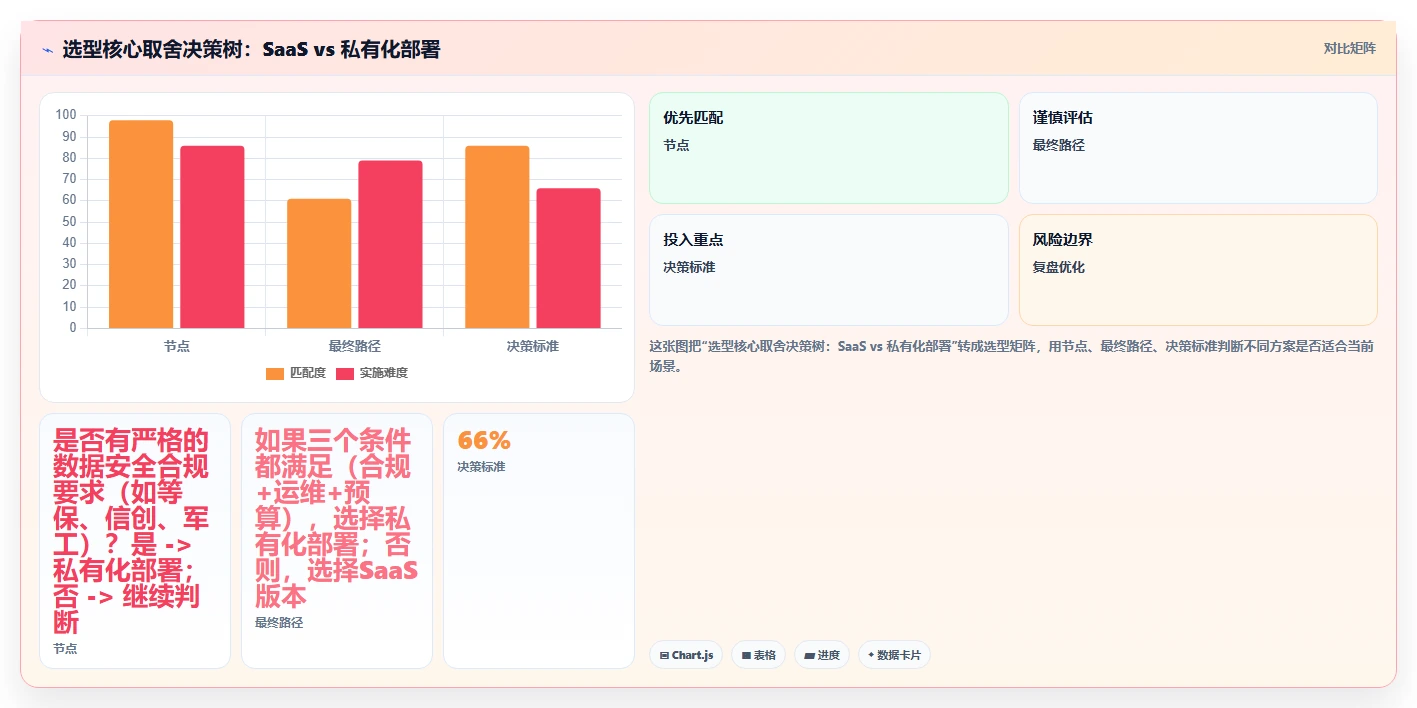The image size is (1417, 708).
Task: Click the 对比矩阵 label in header
Action: coord(1349,48)
